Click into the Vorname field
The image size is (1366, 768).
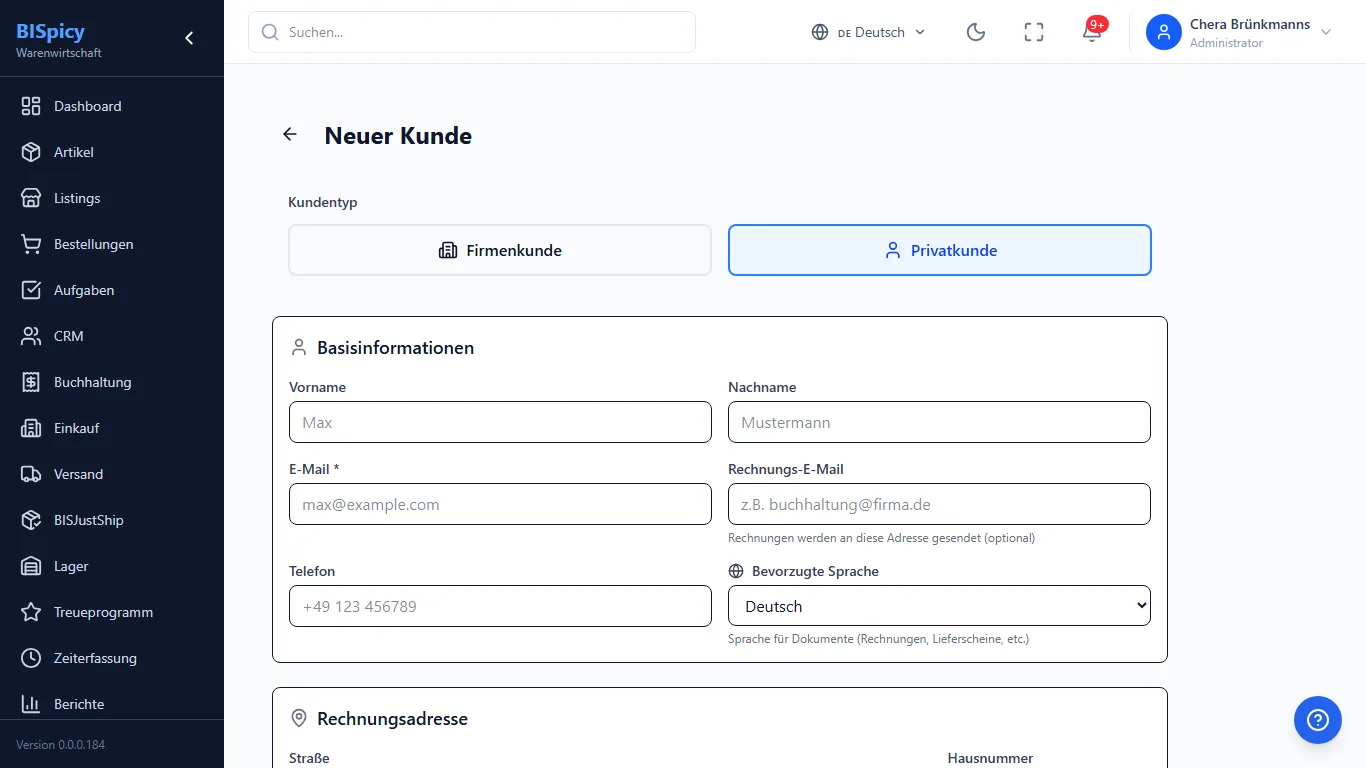coord(500,422)
